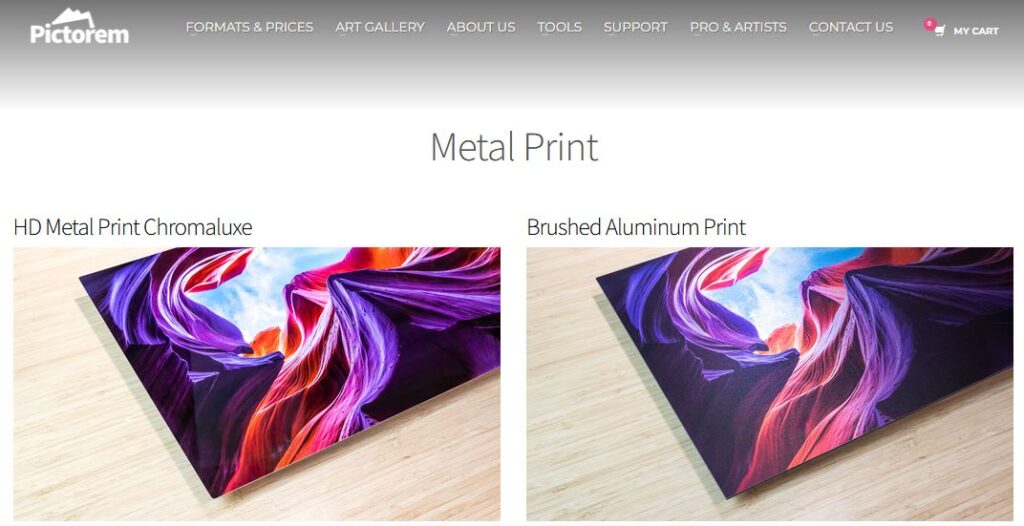This screenshot has width=1024, height=526.
Task: Open the Pro & Artists menu
Action: pyautogui.click(x=738, y=27)
